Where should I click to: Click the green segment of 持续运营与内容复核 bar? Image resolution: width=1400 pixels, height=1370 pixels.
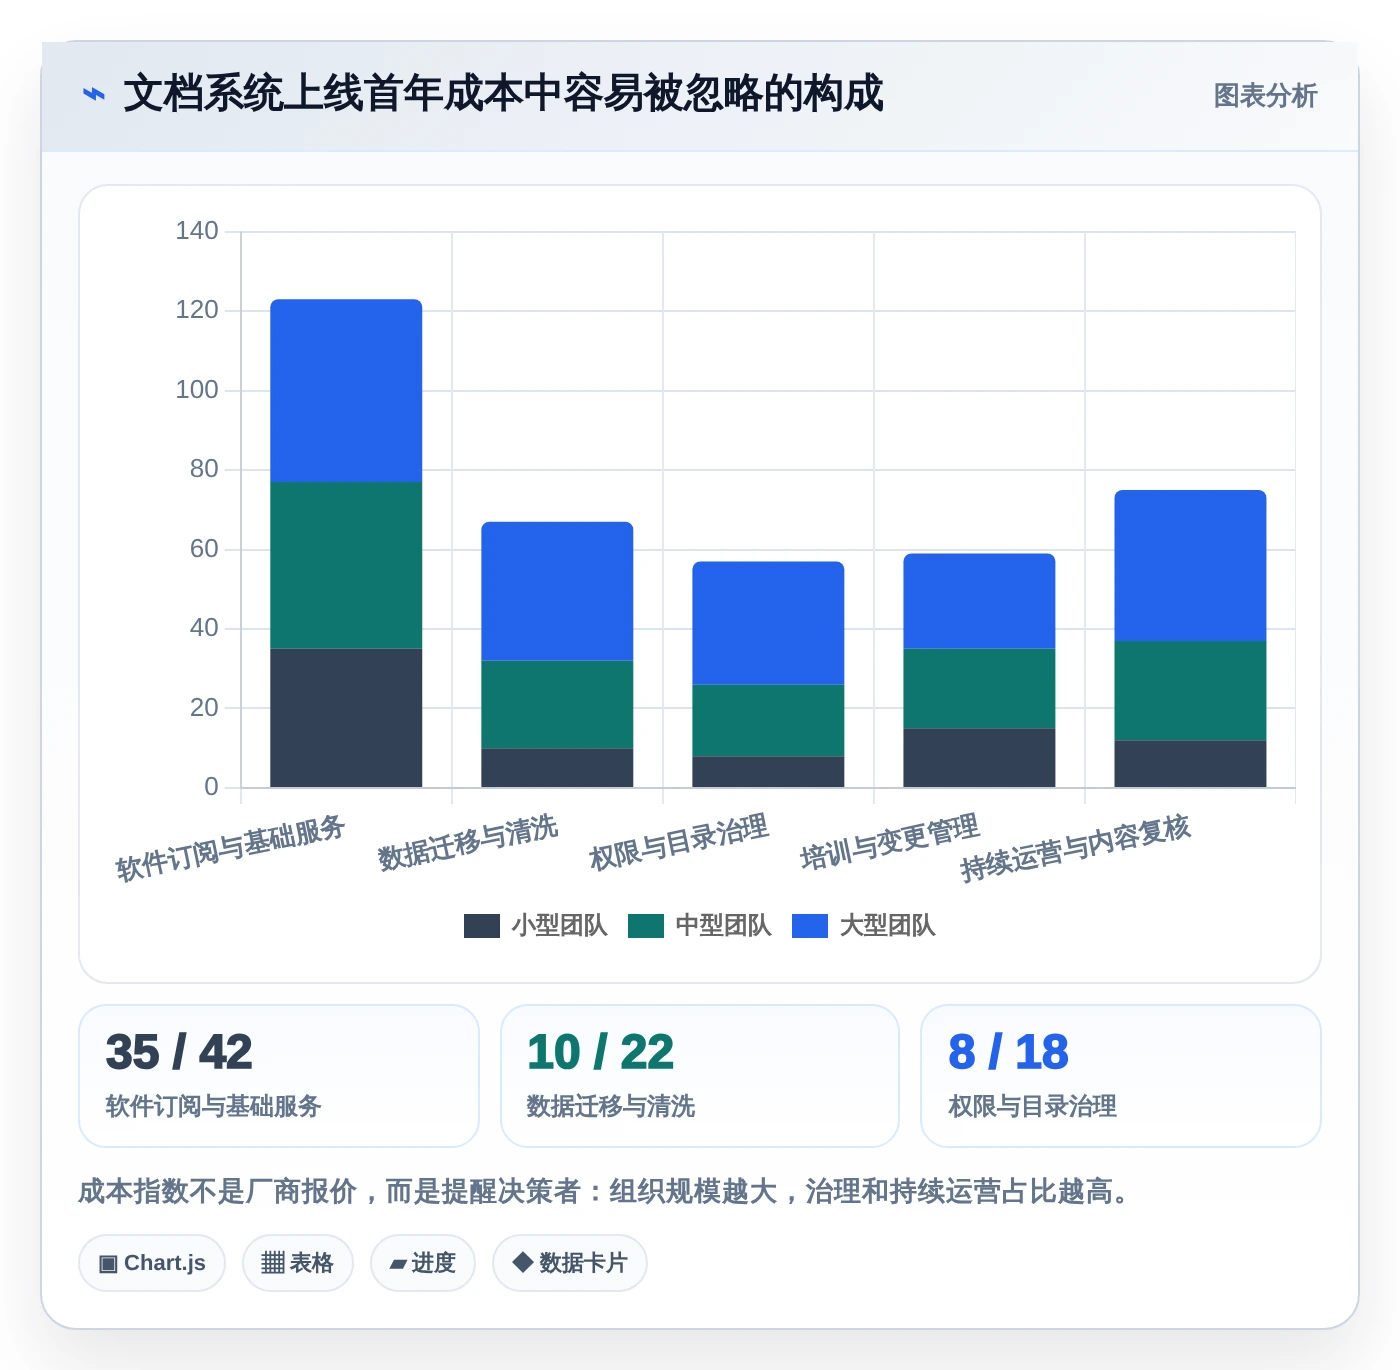point(1190,690)
